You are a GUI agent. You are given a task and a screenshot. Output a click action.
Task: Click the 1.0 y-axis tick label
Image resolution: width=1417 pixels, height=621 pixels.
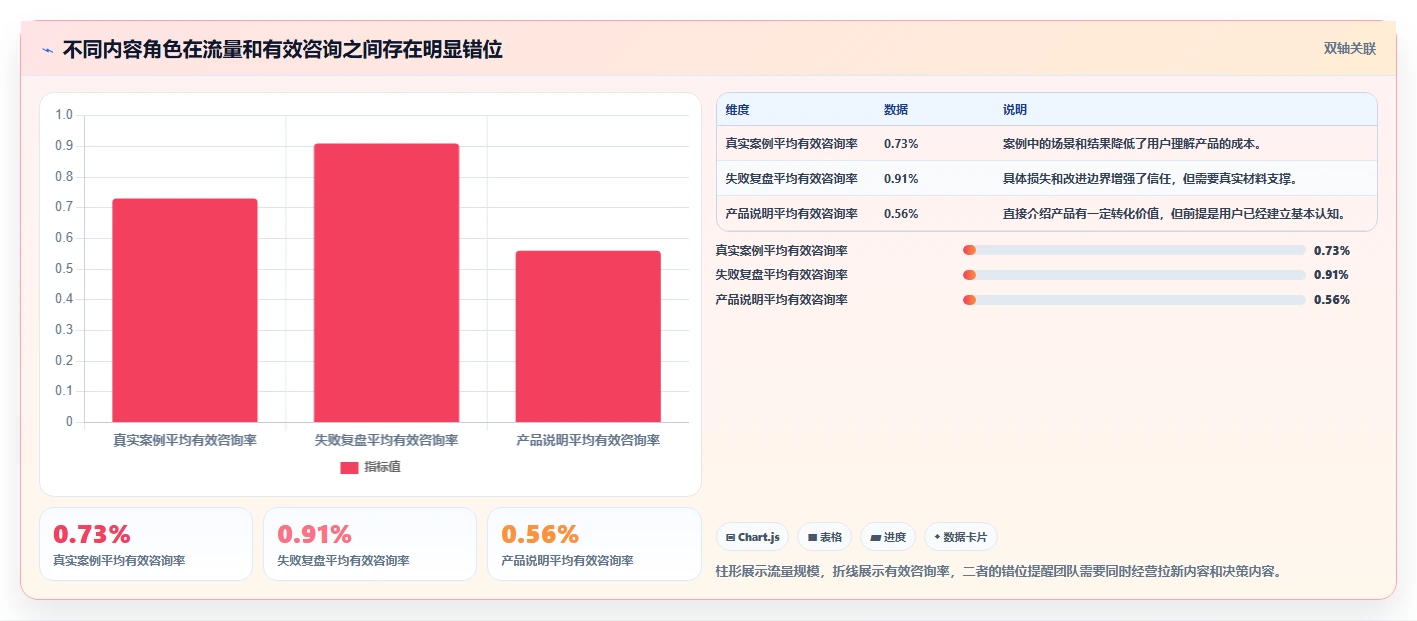click(x=64, y=115)
